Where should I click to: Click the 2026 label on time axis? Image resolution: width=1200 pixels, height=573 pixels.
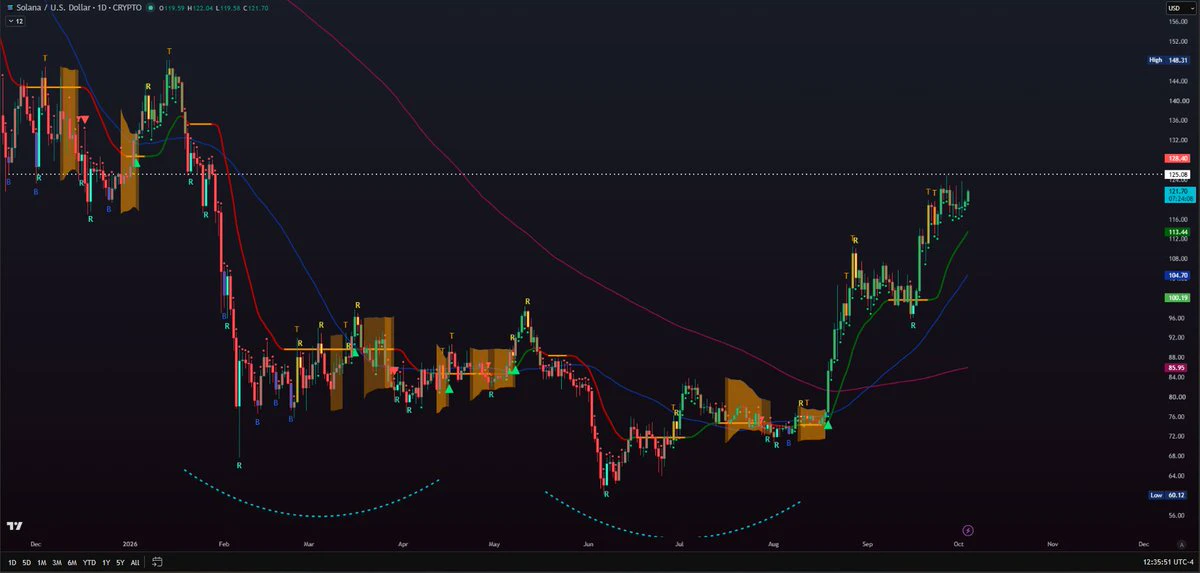pos(129,543)
